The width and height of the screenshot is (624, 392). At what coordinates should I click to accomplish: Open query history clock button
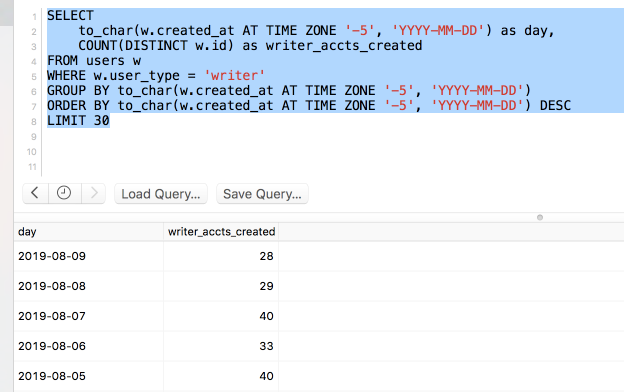(x=64, y=193)
